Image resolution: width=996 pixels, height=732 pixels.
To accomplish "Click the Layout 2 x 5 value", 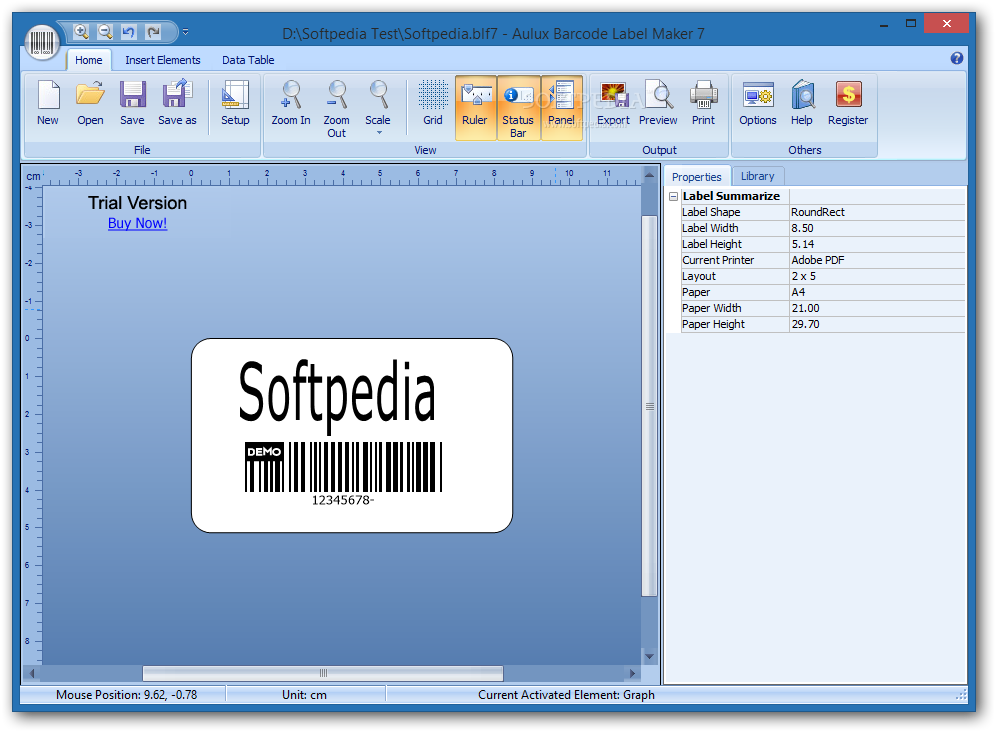I will [877, 276].
